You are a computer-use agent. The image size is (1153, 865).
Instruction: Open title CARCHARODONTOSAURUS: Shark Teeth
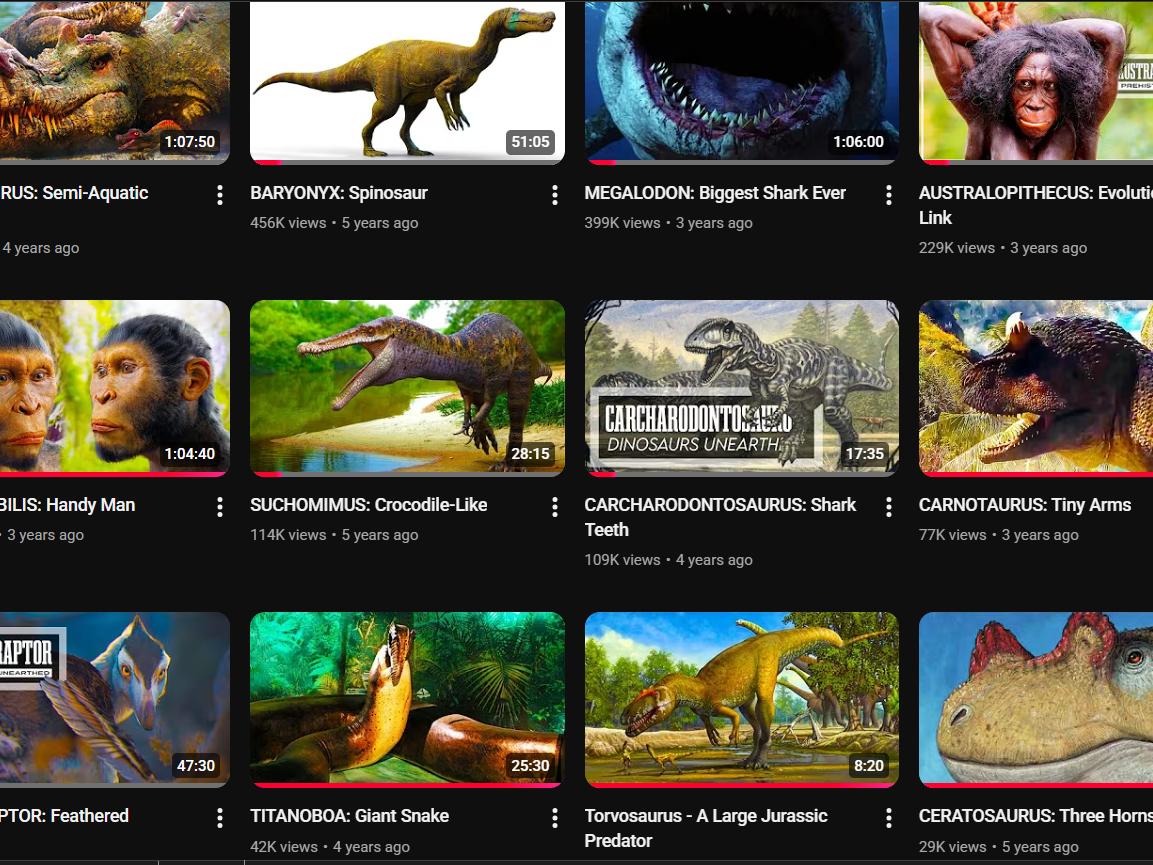click(x=721, y=517)
